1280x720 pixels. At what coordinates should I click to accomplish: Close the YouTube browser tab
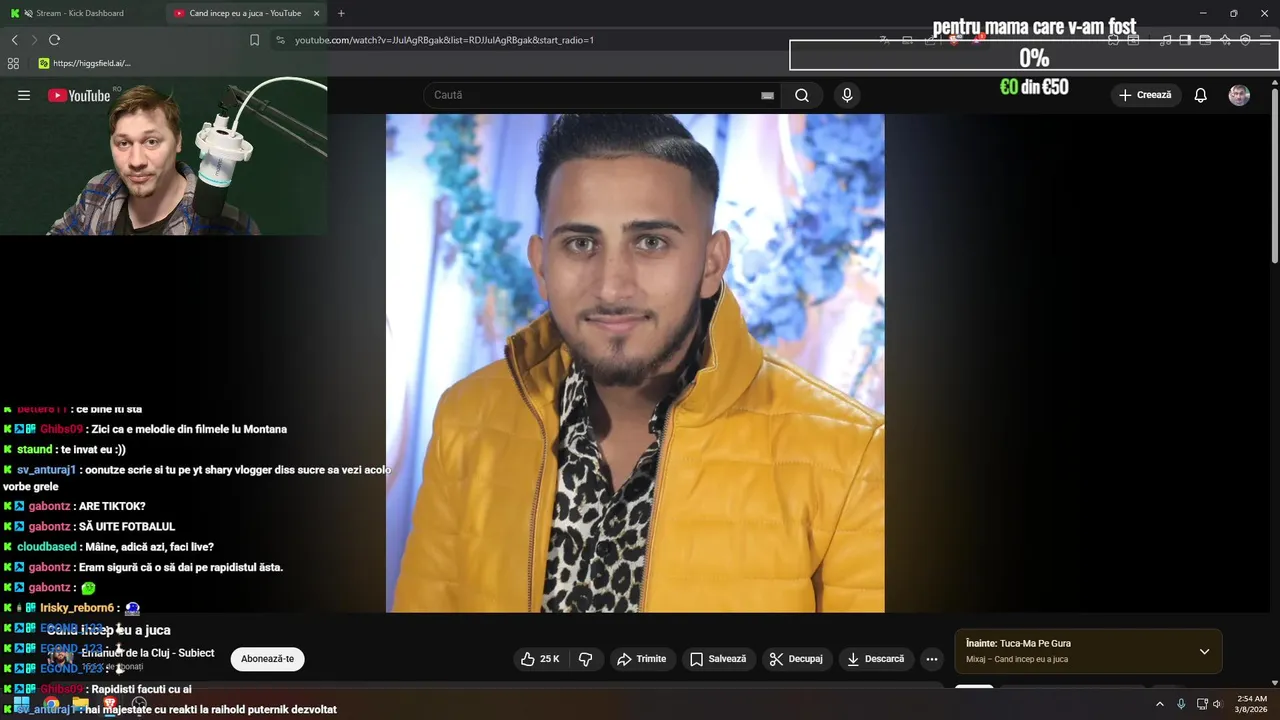(317, 13)
